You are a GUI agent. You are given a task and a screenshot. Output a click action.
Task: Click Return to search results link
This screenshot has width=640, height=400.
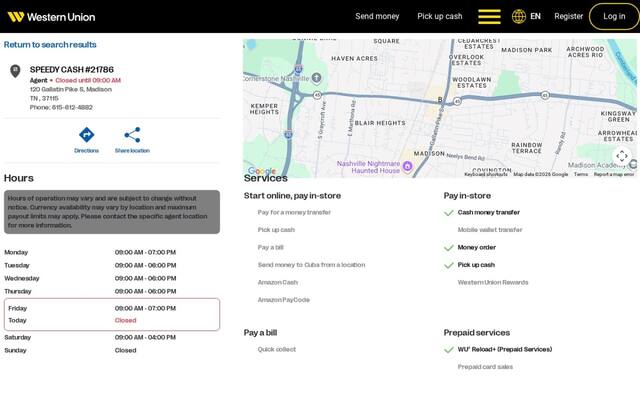point(50,44)
